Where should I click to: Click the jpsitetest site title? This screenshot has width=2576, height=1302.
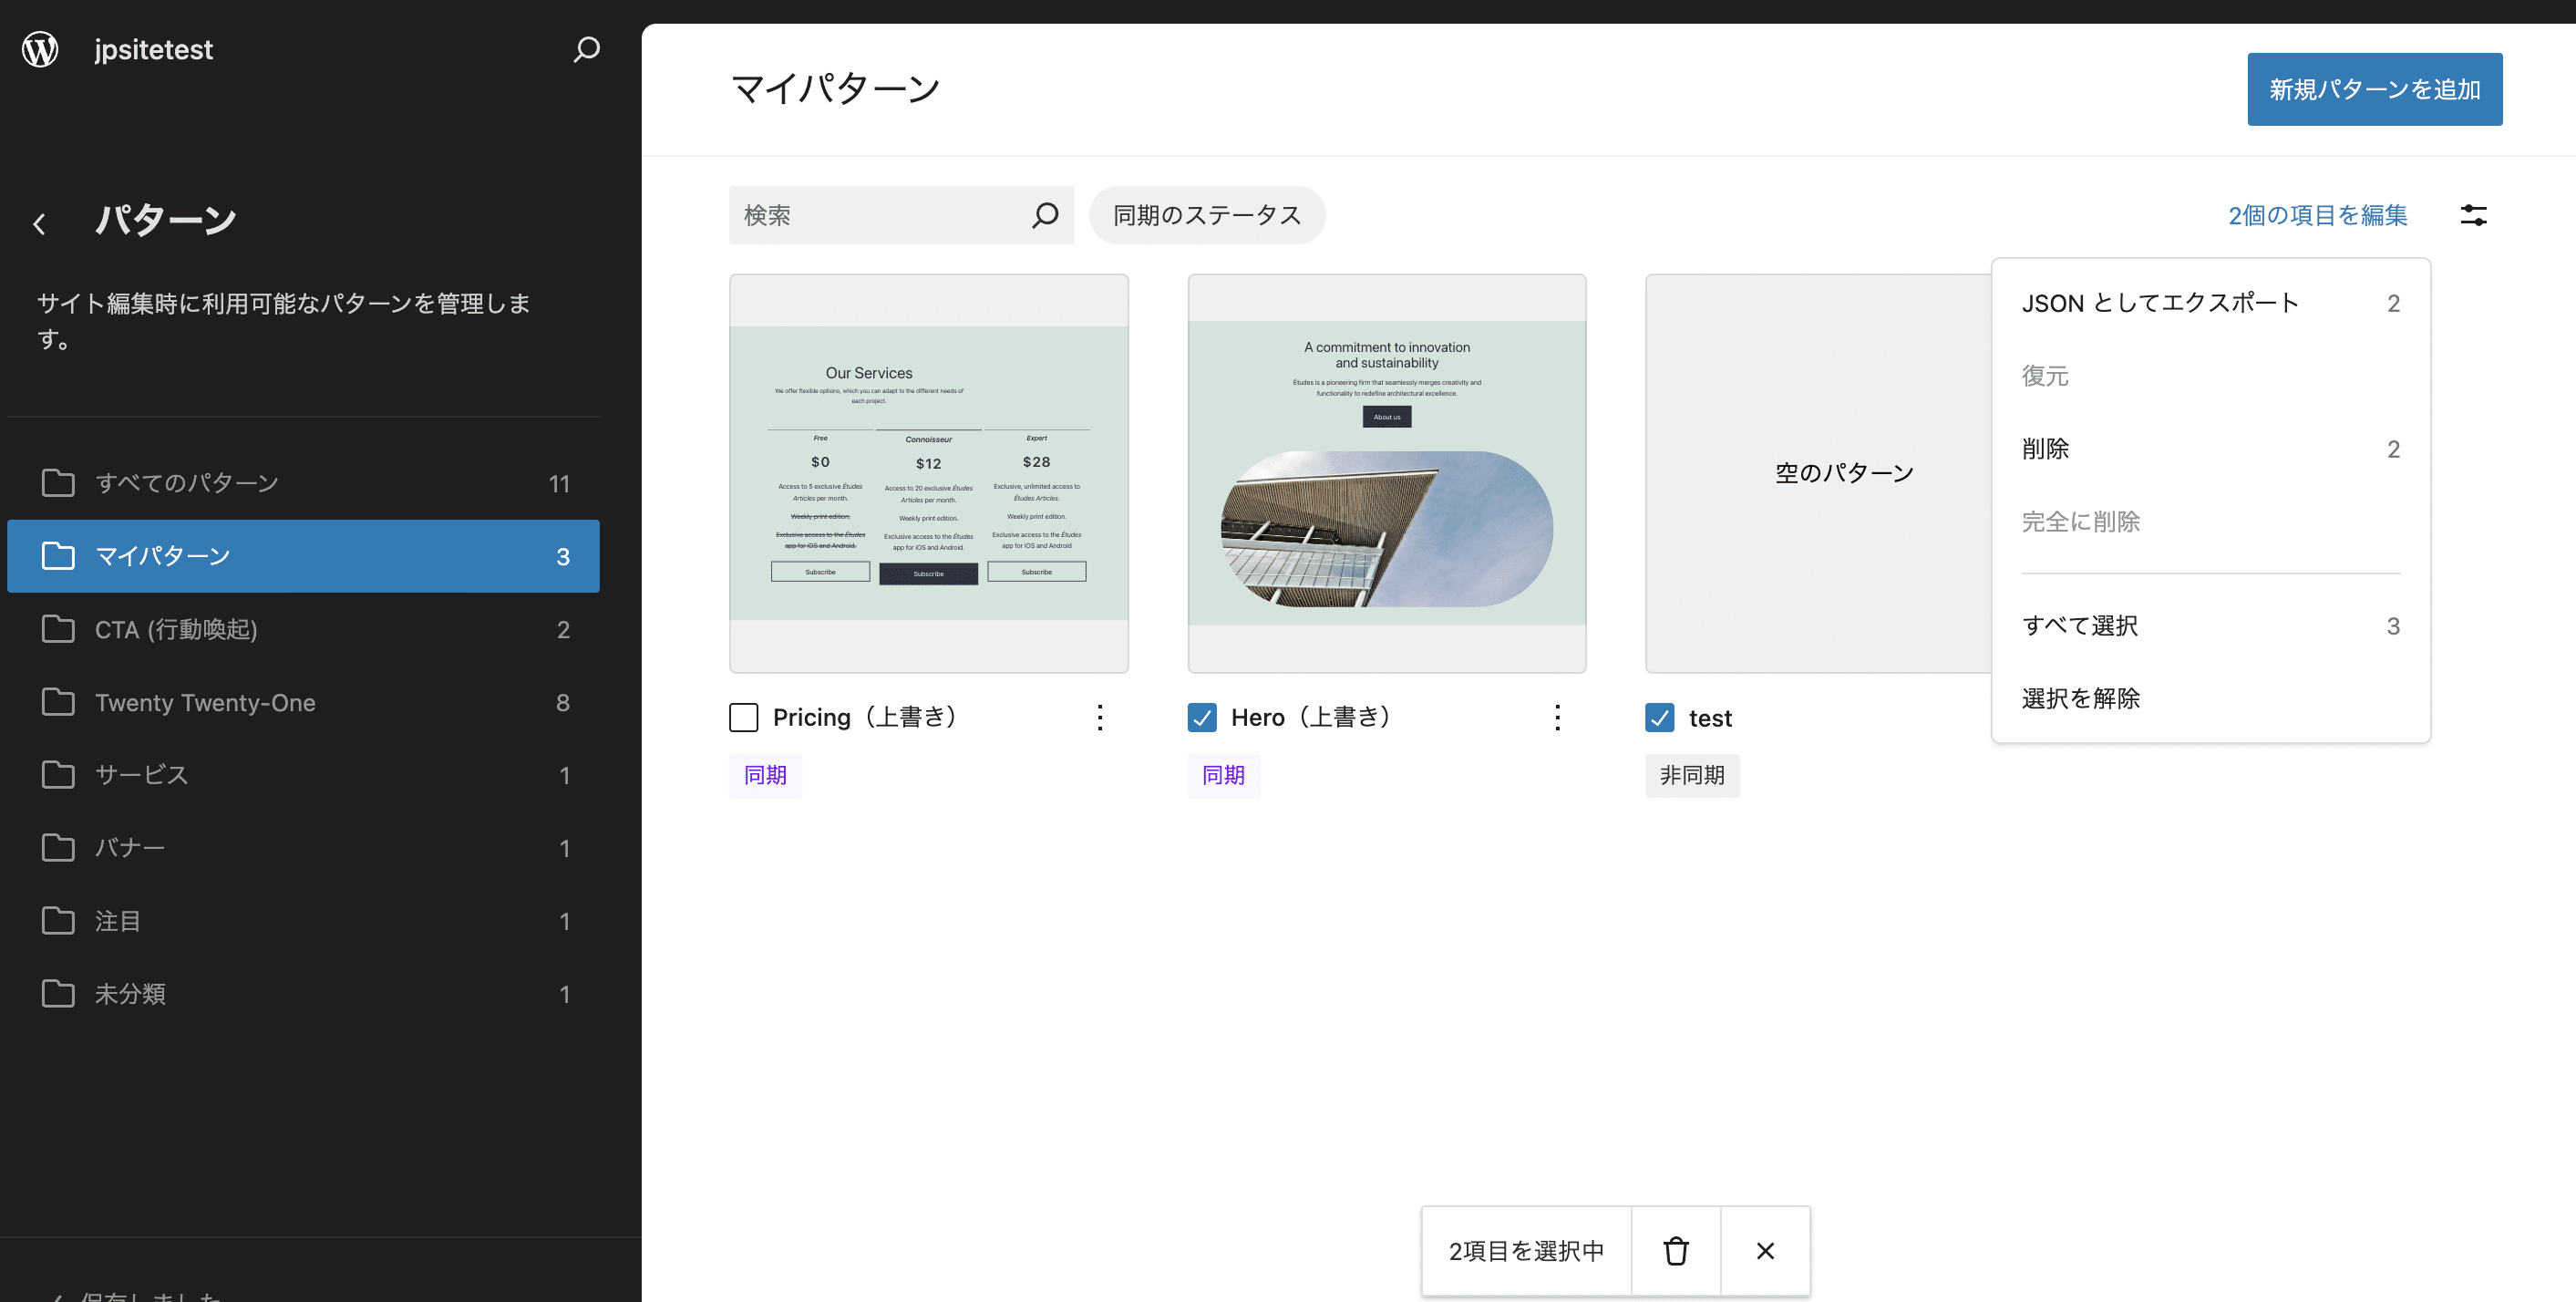pyautogui.click(x=153, y=49)
